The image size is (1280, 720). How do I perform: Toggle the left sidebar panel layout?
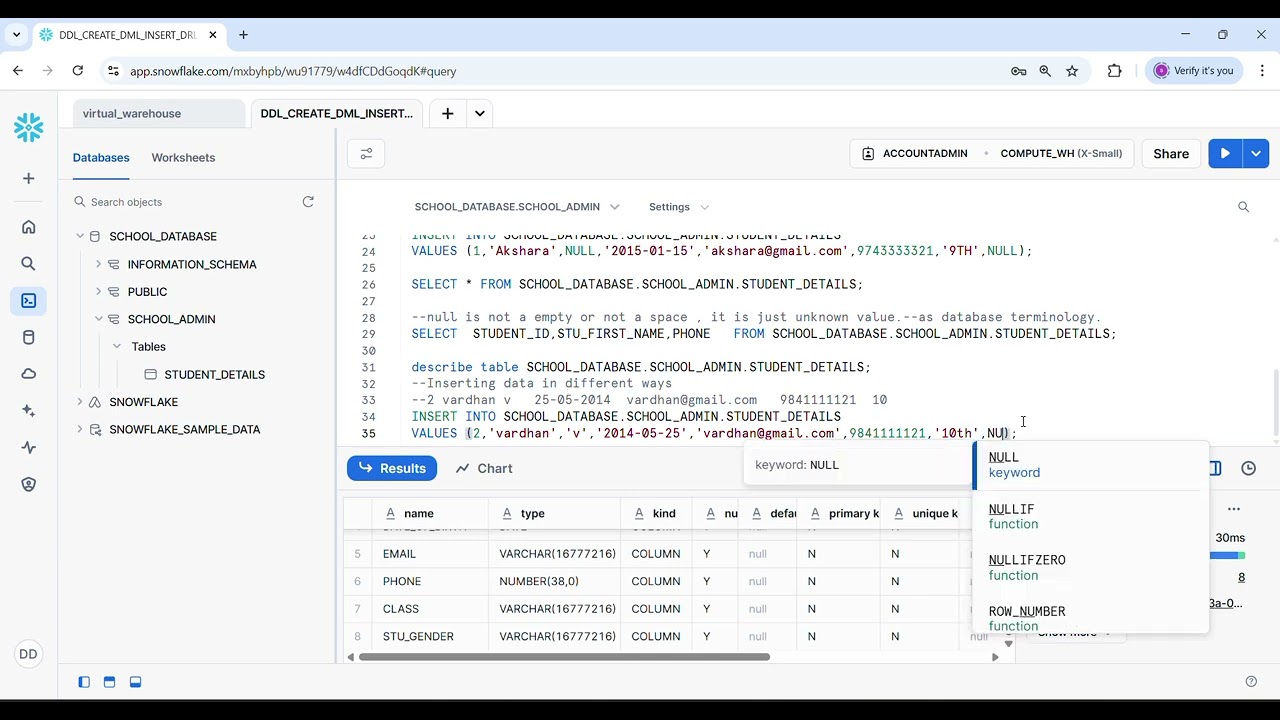(x=84, y=682)
